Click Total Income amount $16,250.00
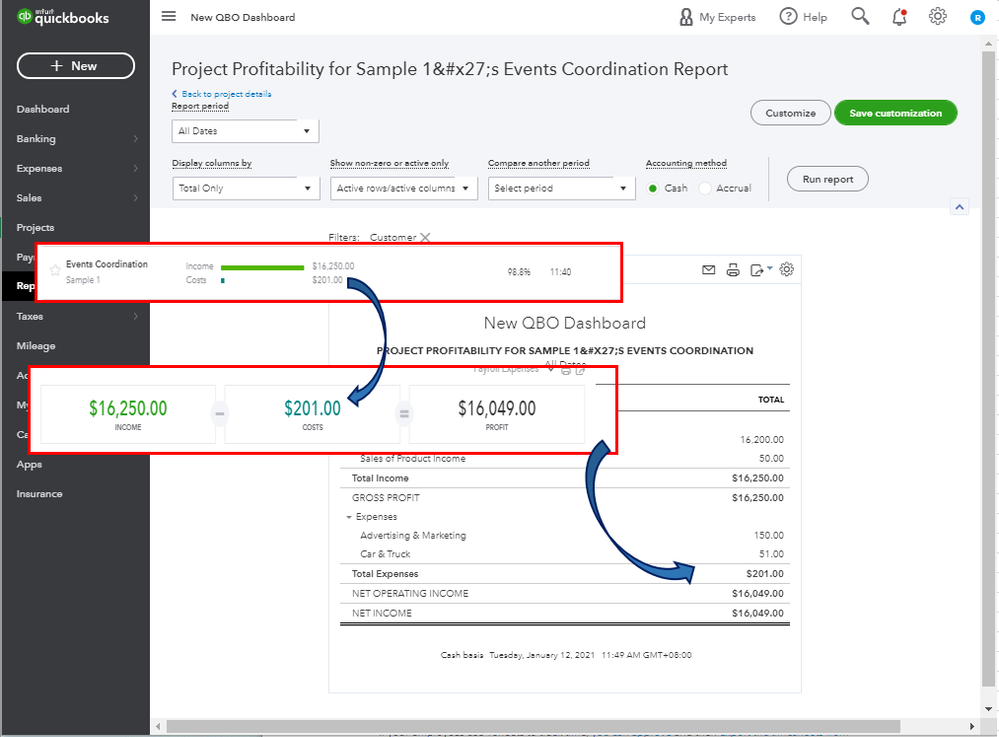This screenshot has height=737, width=999. 758,478
